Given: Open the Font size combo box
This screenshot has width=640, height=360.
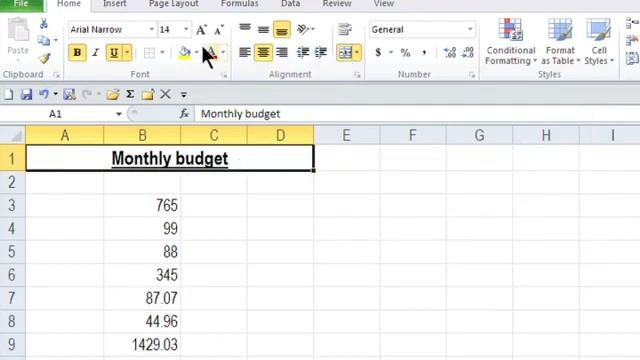Looking at the screenshot, I should coord(174,29).
